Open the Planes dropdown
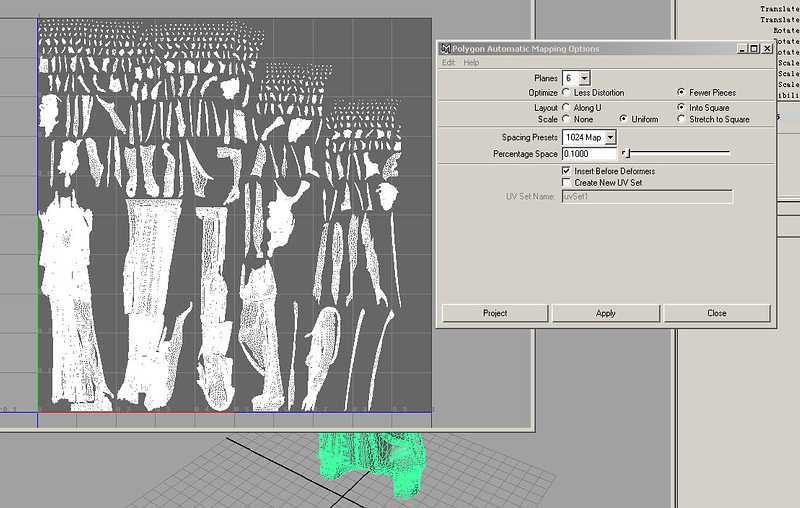The image size is (800, 508). (584, 78)
